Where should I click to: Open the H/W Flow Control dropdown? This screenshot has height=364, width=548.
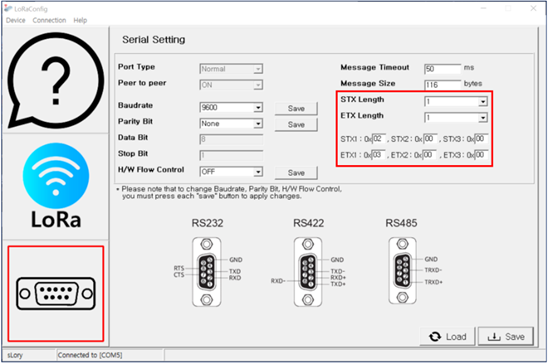pyautogui.click(x=258, y=172)
